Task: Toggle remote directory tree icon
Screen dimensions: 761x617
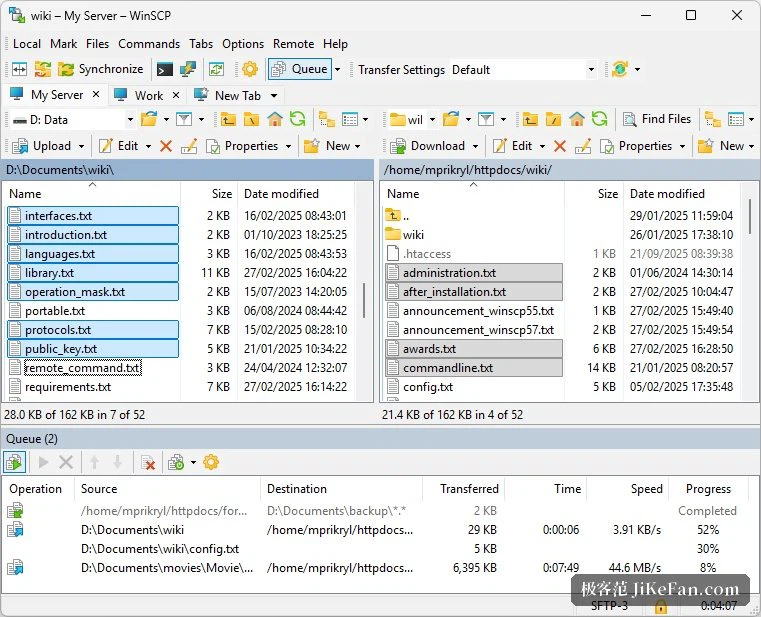Action: [712, 119]
